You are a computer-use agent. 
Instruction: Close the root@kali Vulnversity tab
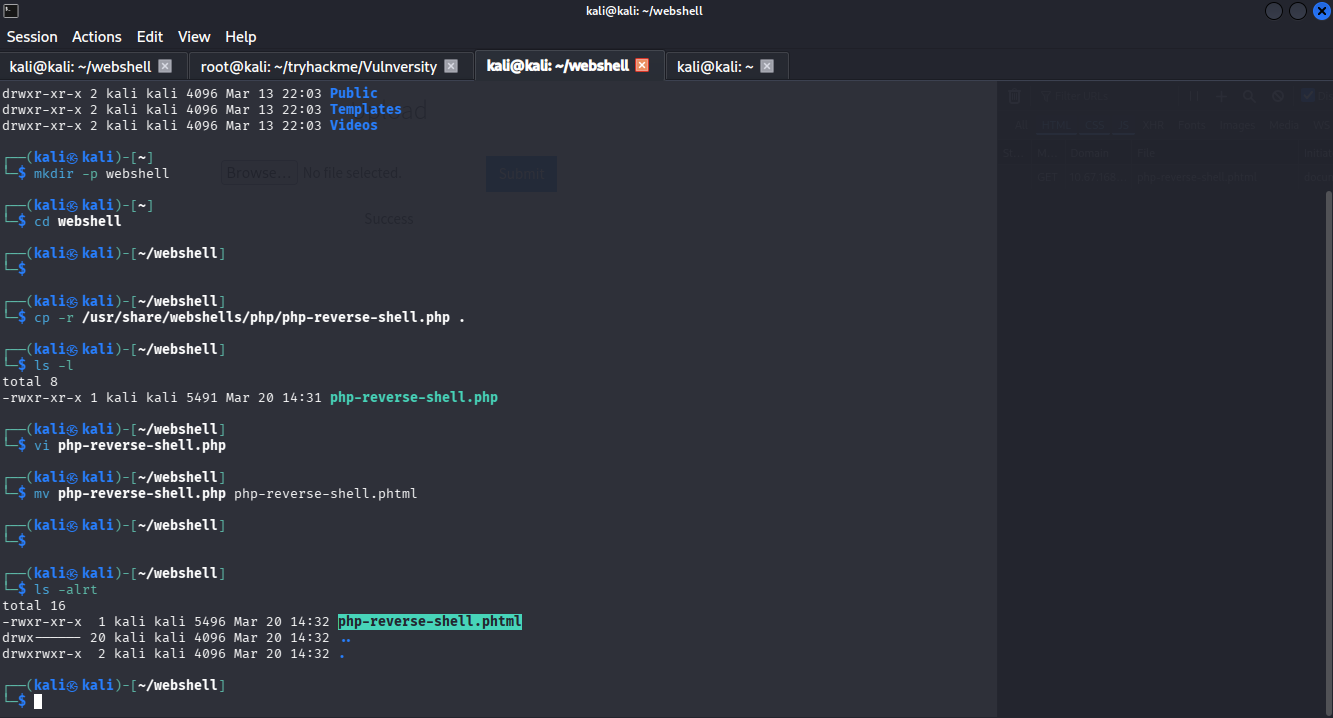[x=451, y=66]
